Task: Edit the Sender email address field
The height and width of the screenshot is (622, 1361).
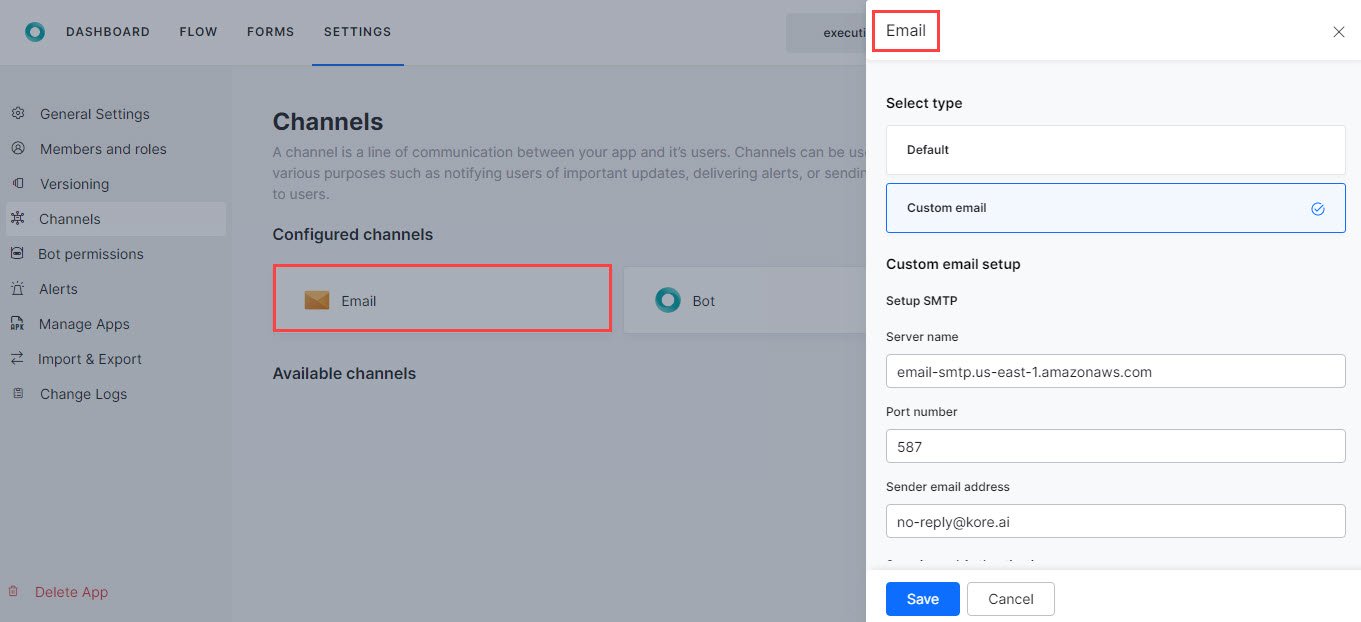Action: (1115, 521)
